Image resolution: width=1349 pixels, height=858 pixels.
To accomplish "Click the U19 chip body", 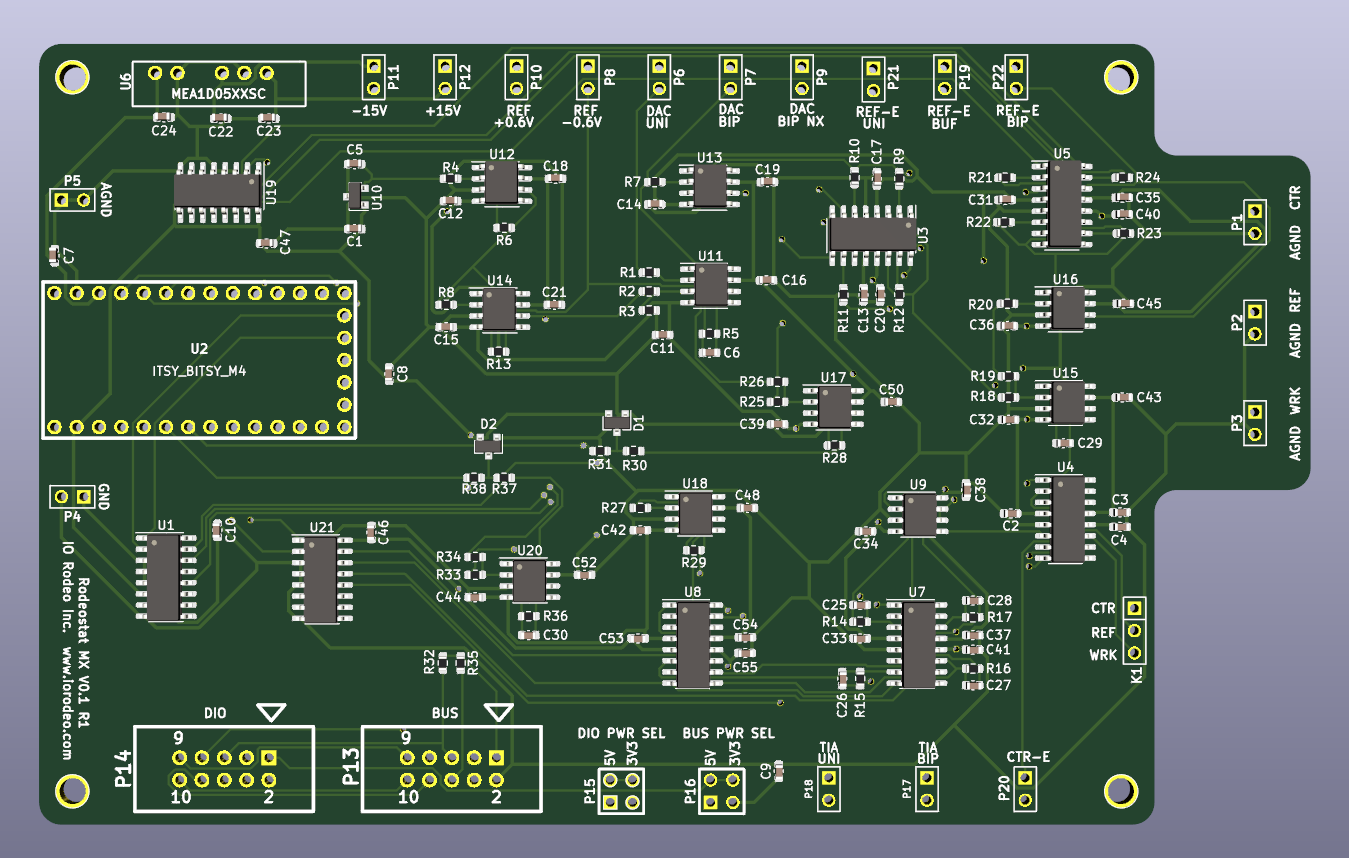I will pos(216,191).
